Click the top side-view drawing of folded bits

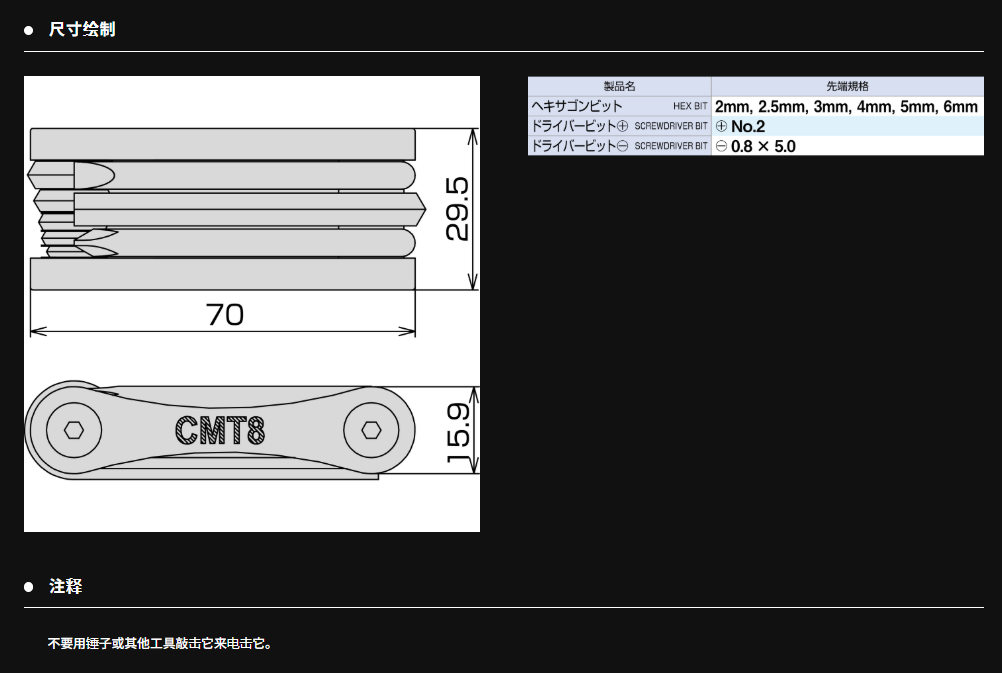(222, 208)
